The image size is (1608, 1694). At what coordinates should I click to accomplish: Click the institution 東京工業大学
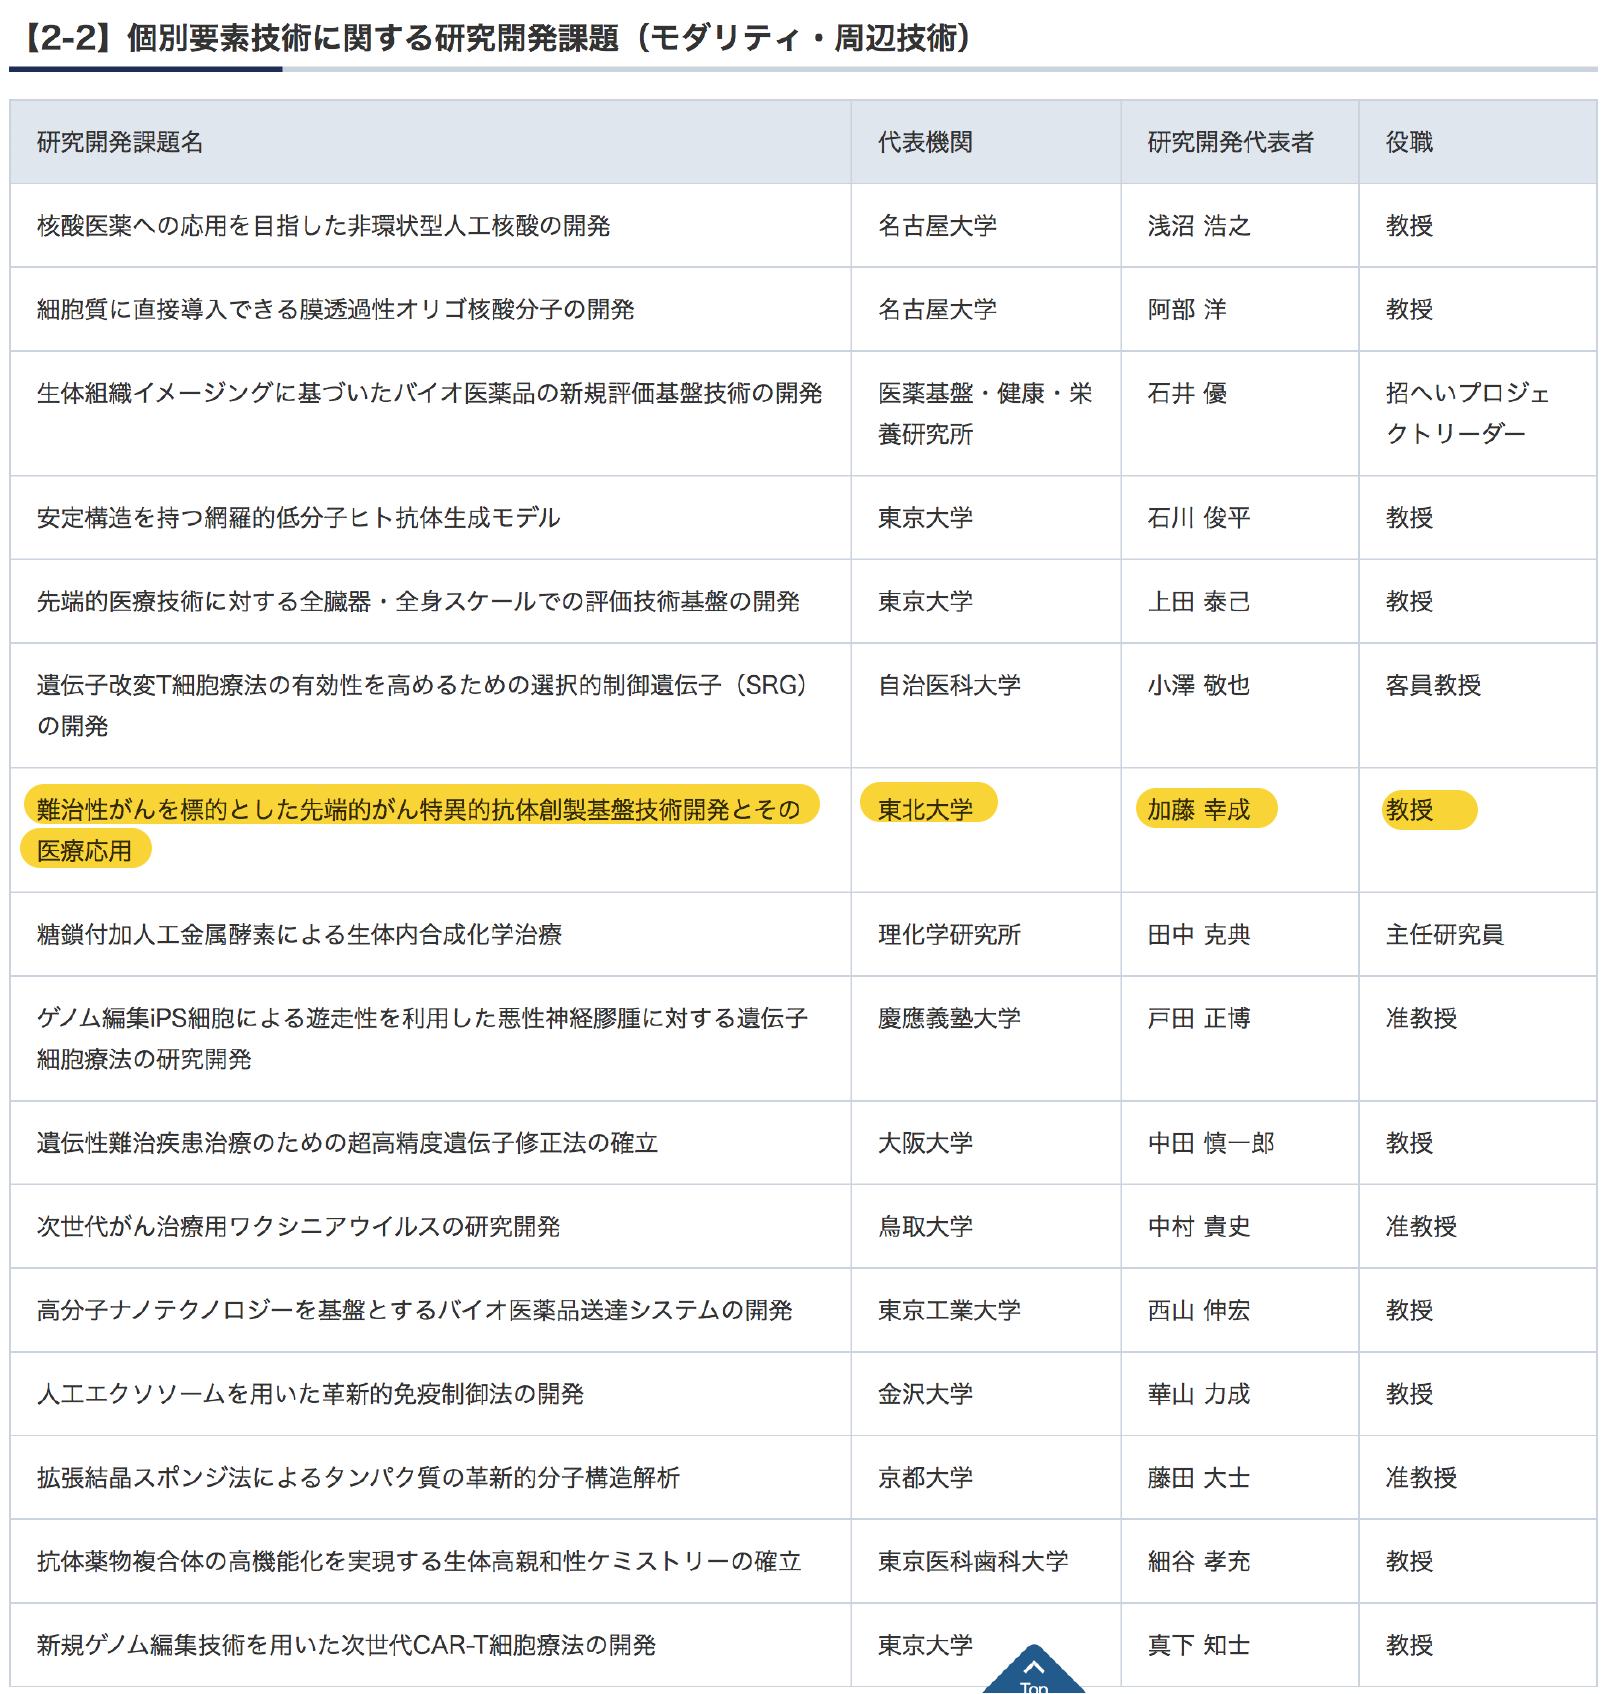[949, 1311]
